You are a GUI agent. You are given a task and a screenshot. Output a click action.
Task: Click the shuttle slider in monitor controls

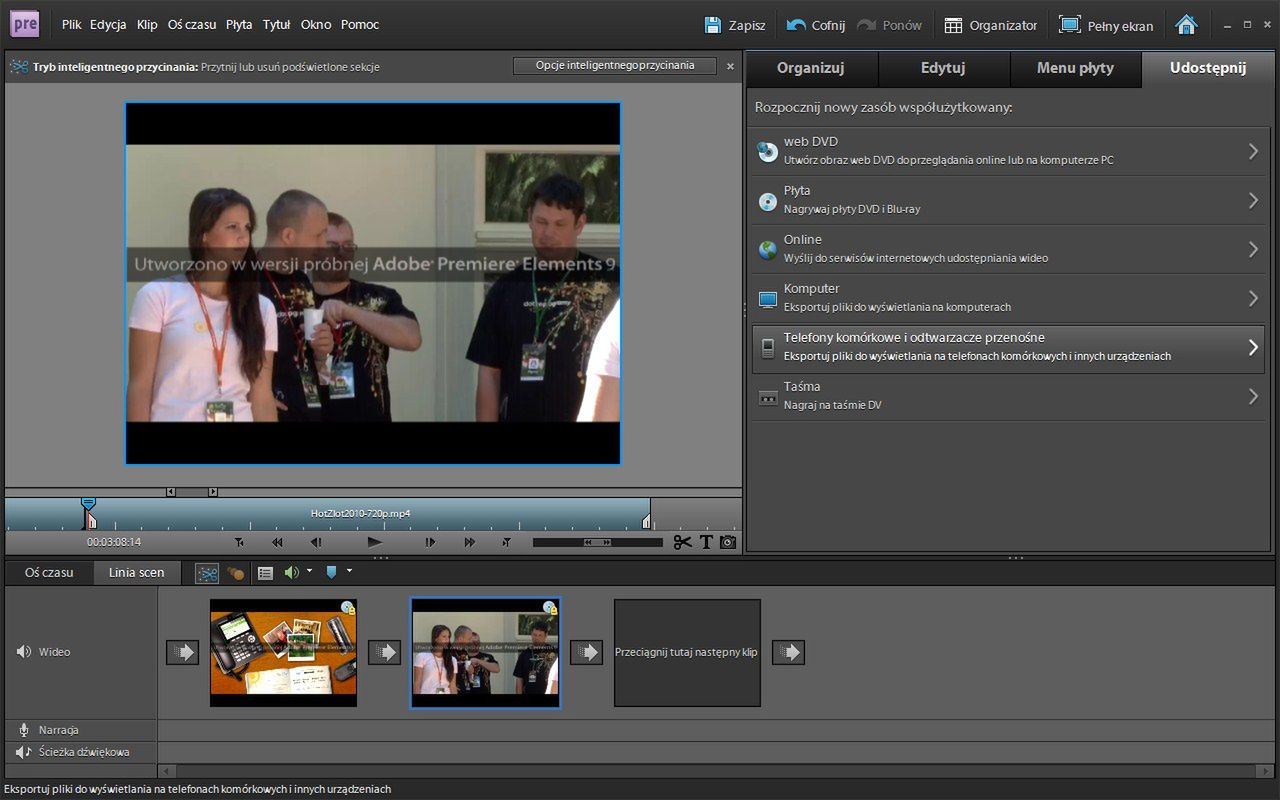coord(598,542)
